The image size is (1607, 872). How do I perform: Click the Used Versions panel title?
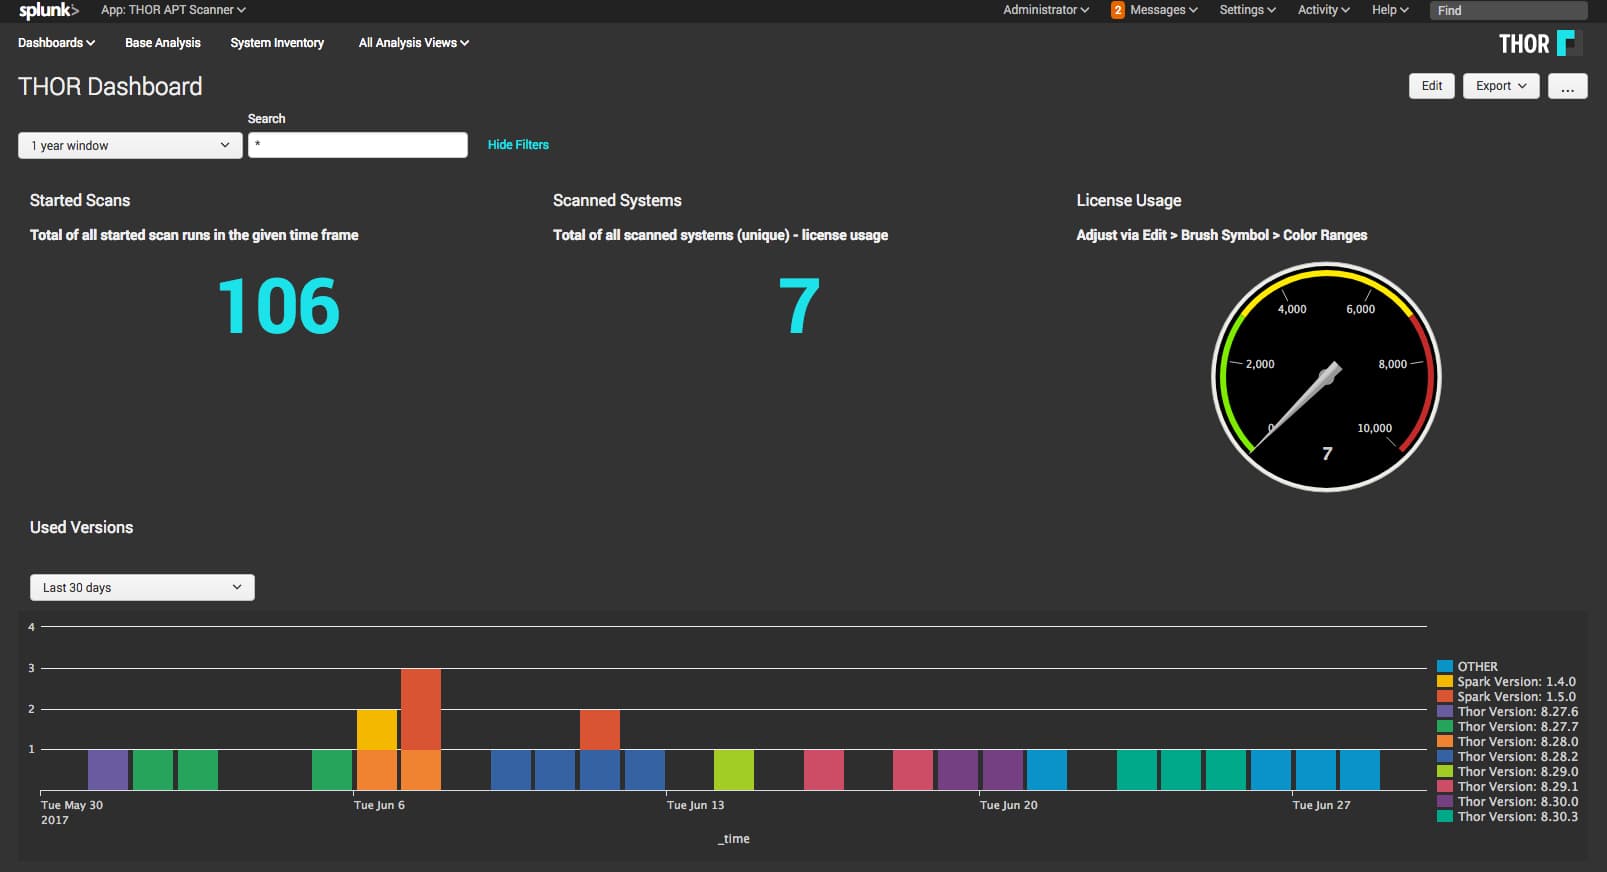click(x=81, y=527)
